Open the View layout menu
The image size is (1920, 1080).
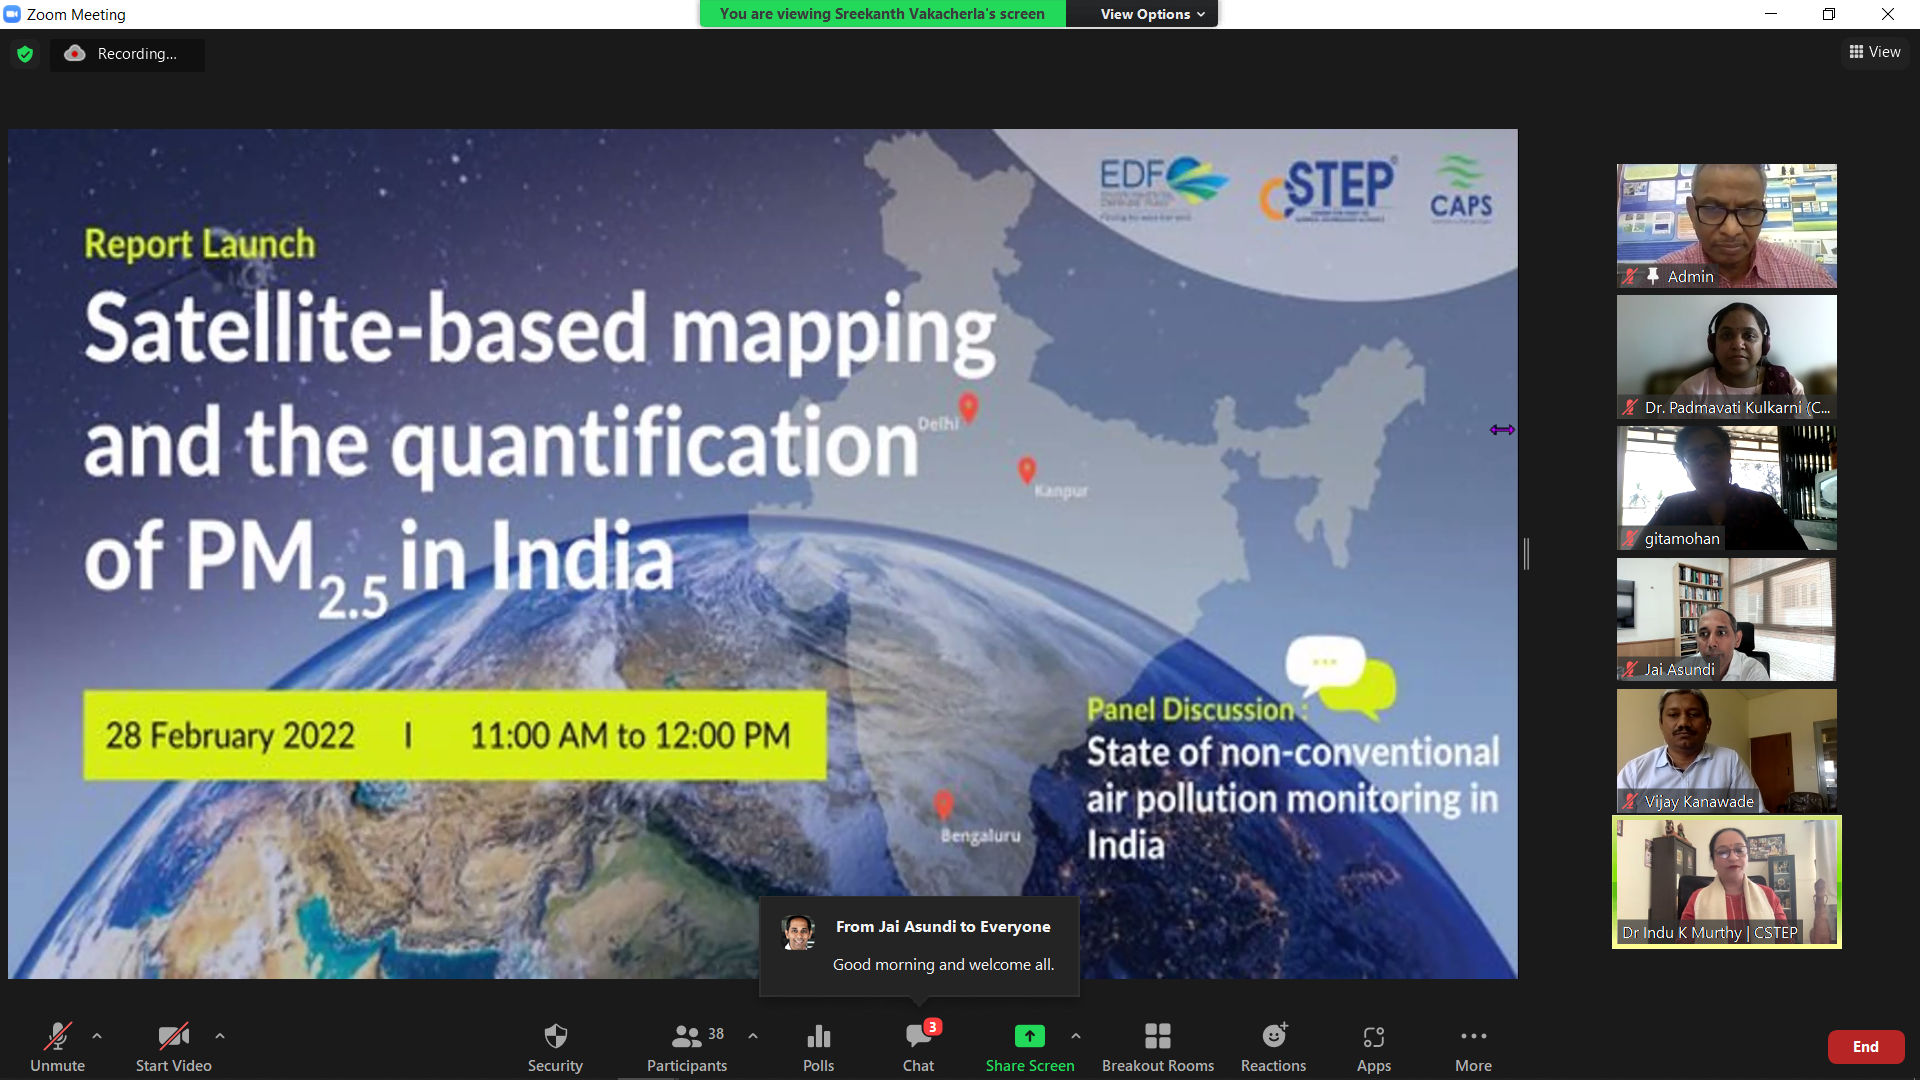coord(1875,52)
